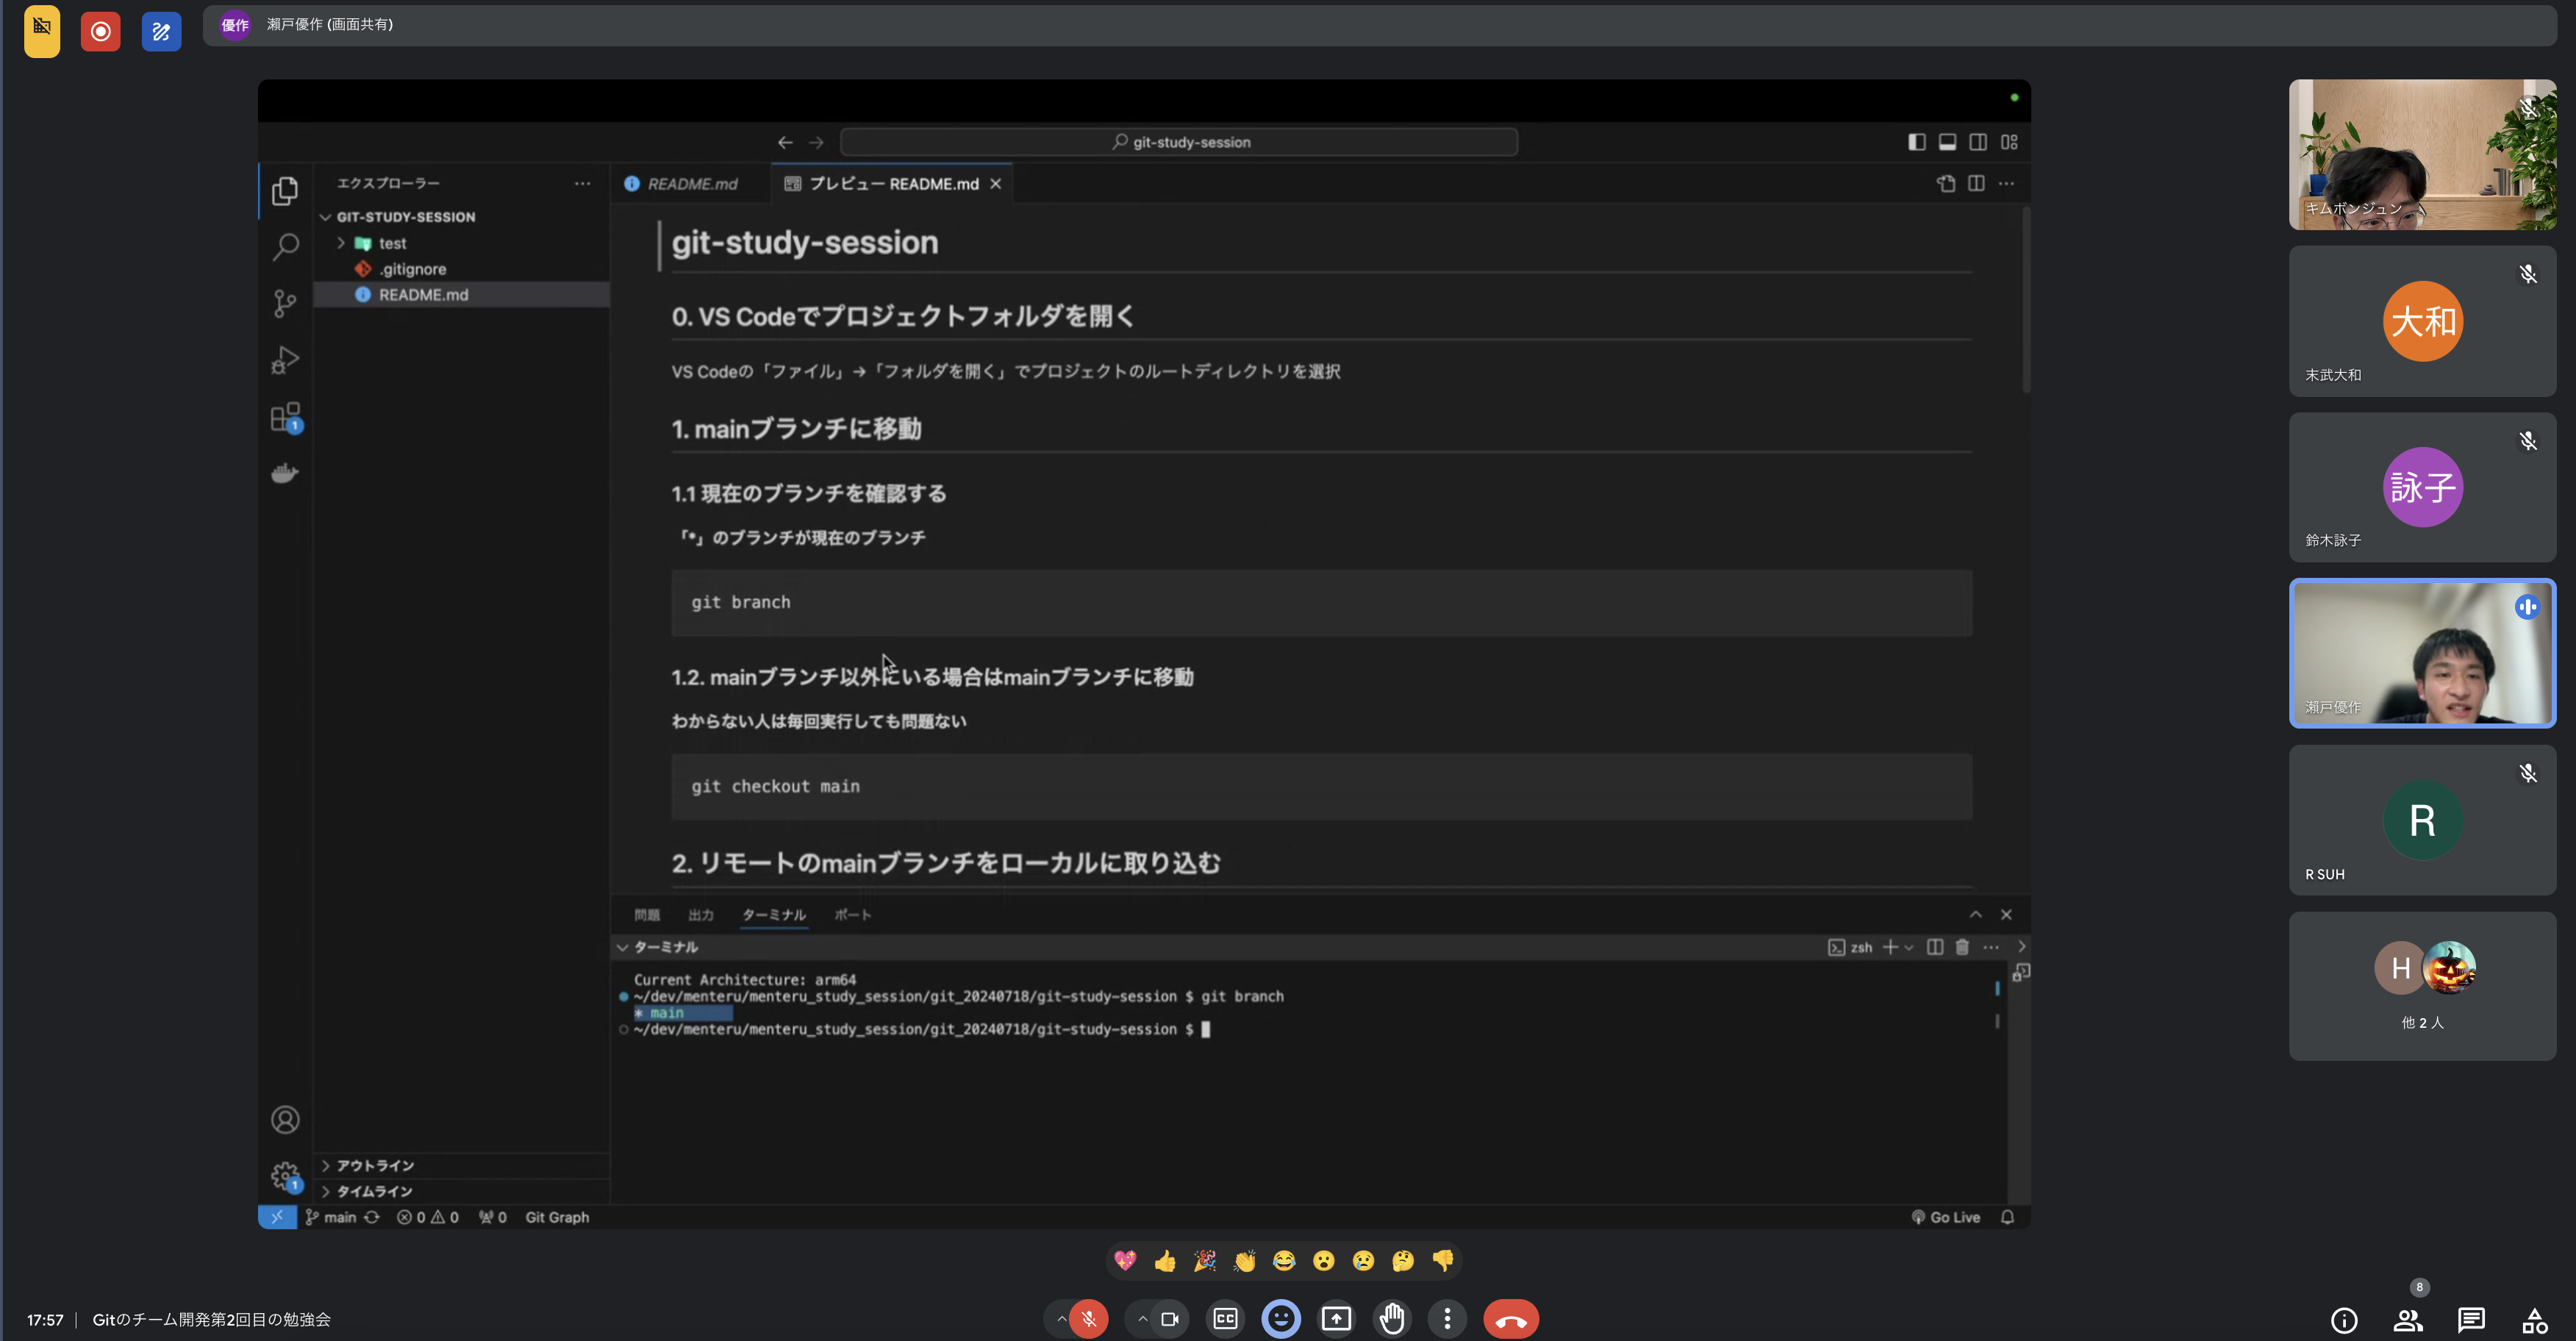Screen dimensions: 2576x1341
Task: Unmute the microphone in the meeting controls
Action: (x=1088, y=1318)
